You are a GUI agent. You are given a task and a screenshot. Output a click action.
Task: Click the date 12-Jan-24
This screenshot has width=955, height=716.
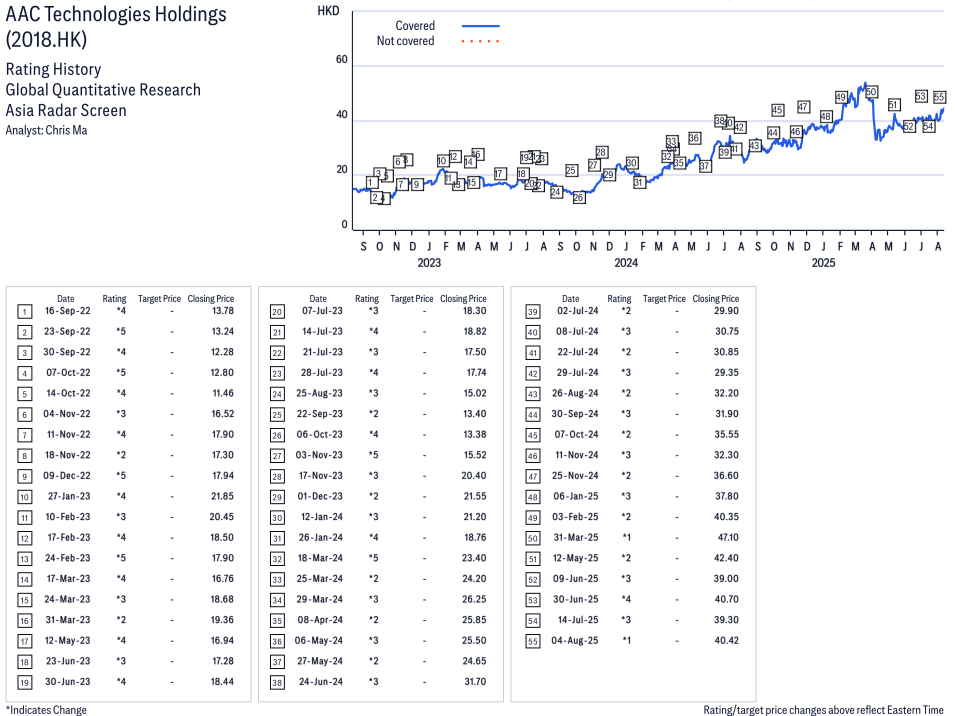(x=322, y=517)
